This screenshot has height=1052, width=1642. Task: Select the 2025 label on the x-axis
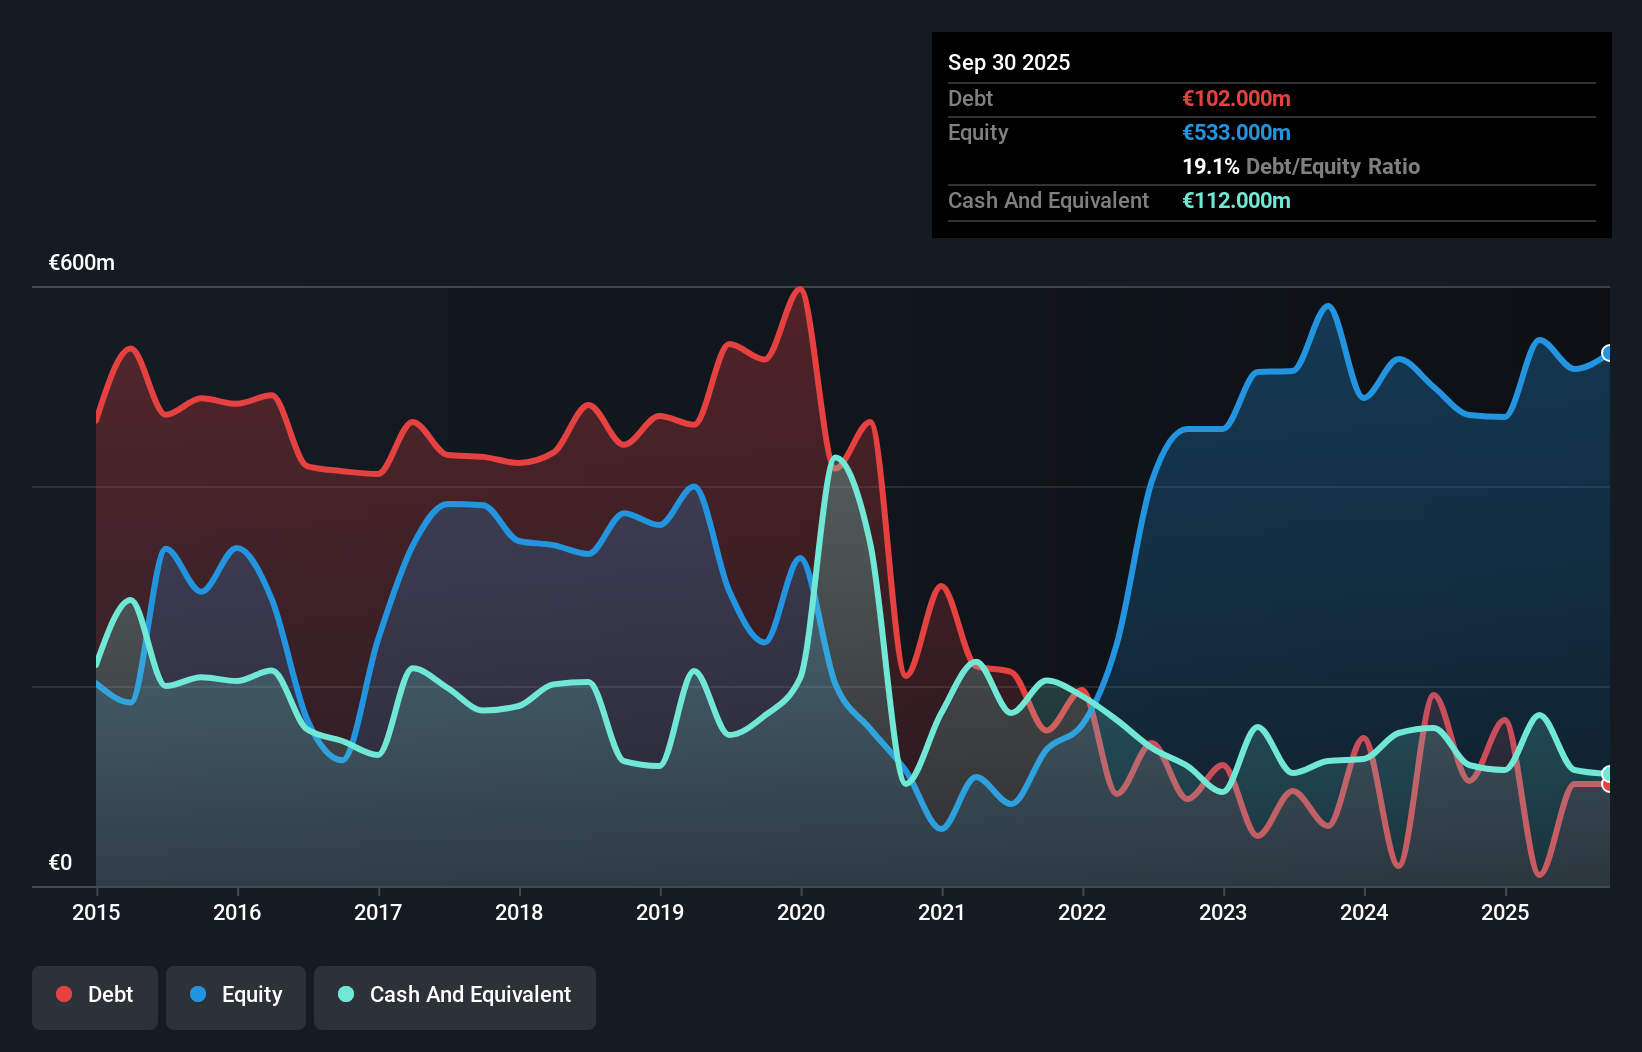click(1506, 913)
